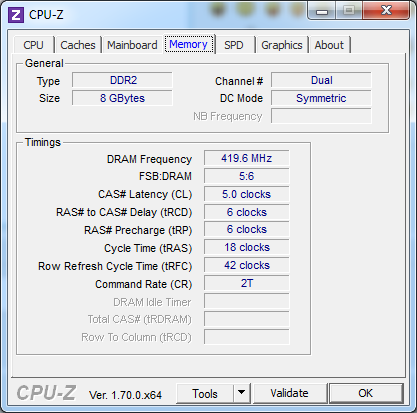Close the CPU-Z window
Viewport: 417px width, 413px height.
386,11
